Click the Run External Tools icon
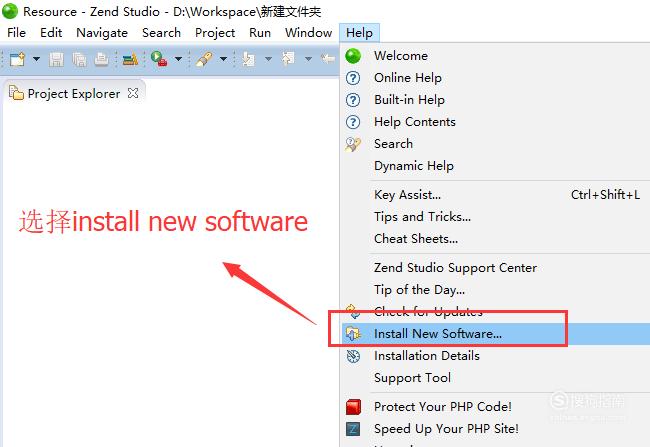Image resolution: width=650 pixels, height=447 pixels. point(159,59)
